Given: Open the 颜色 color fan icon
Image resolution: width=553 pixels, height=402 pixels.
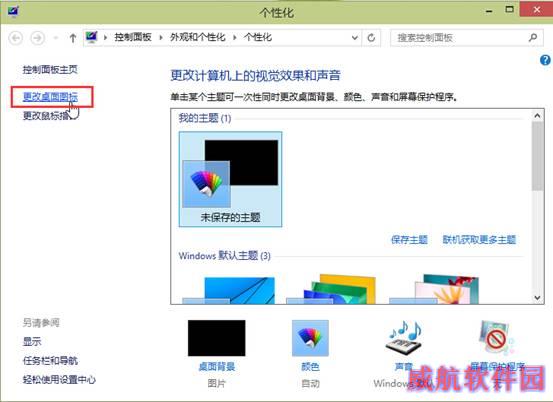Looking at the screenshot, I should pos(310,338).
